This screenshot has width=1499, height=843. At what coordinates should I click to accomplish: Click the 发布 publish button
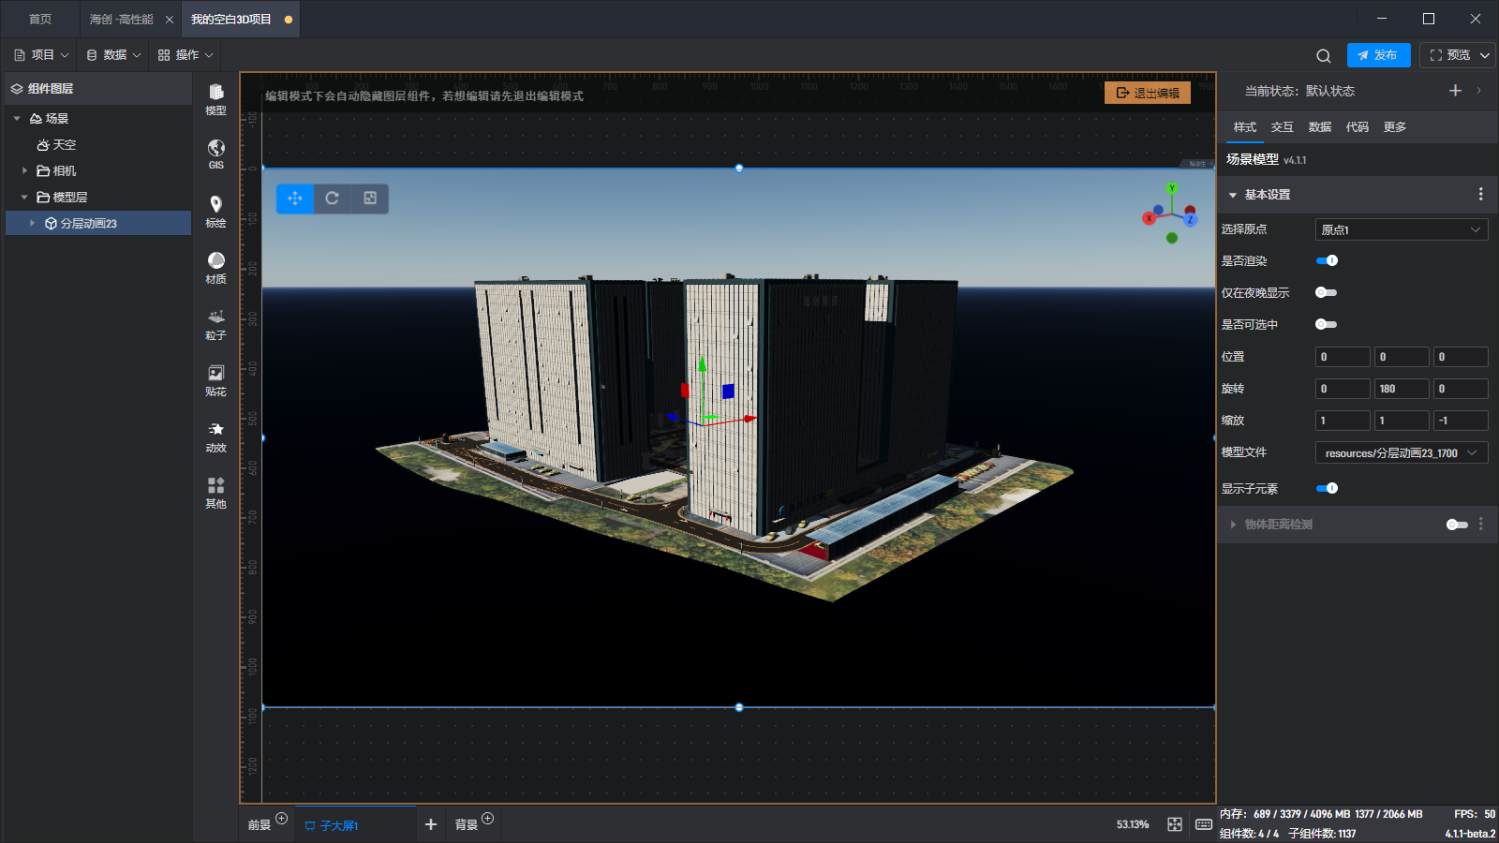click(x=1378, y=55)
